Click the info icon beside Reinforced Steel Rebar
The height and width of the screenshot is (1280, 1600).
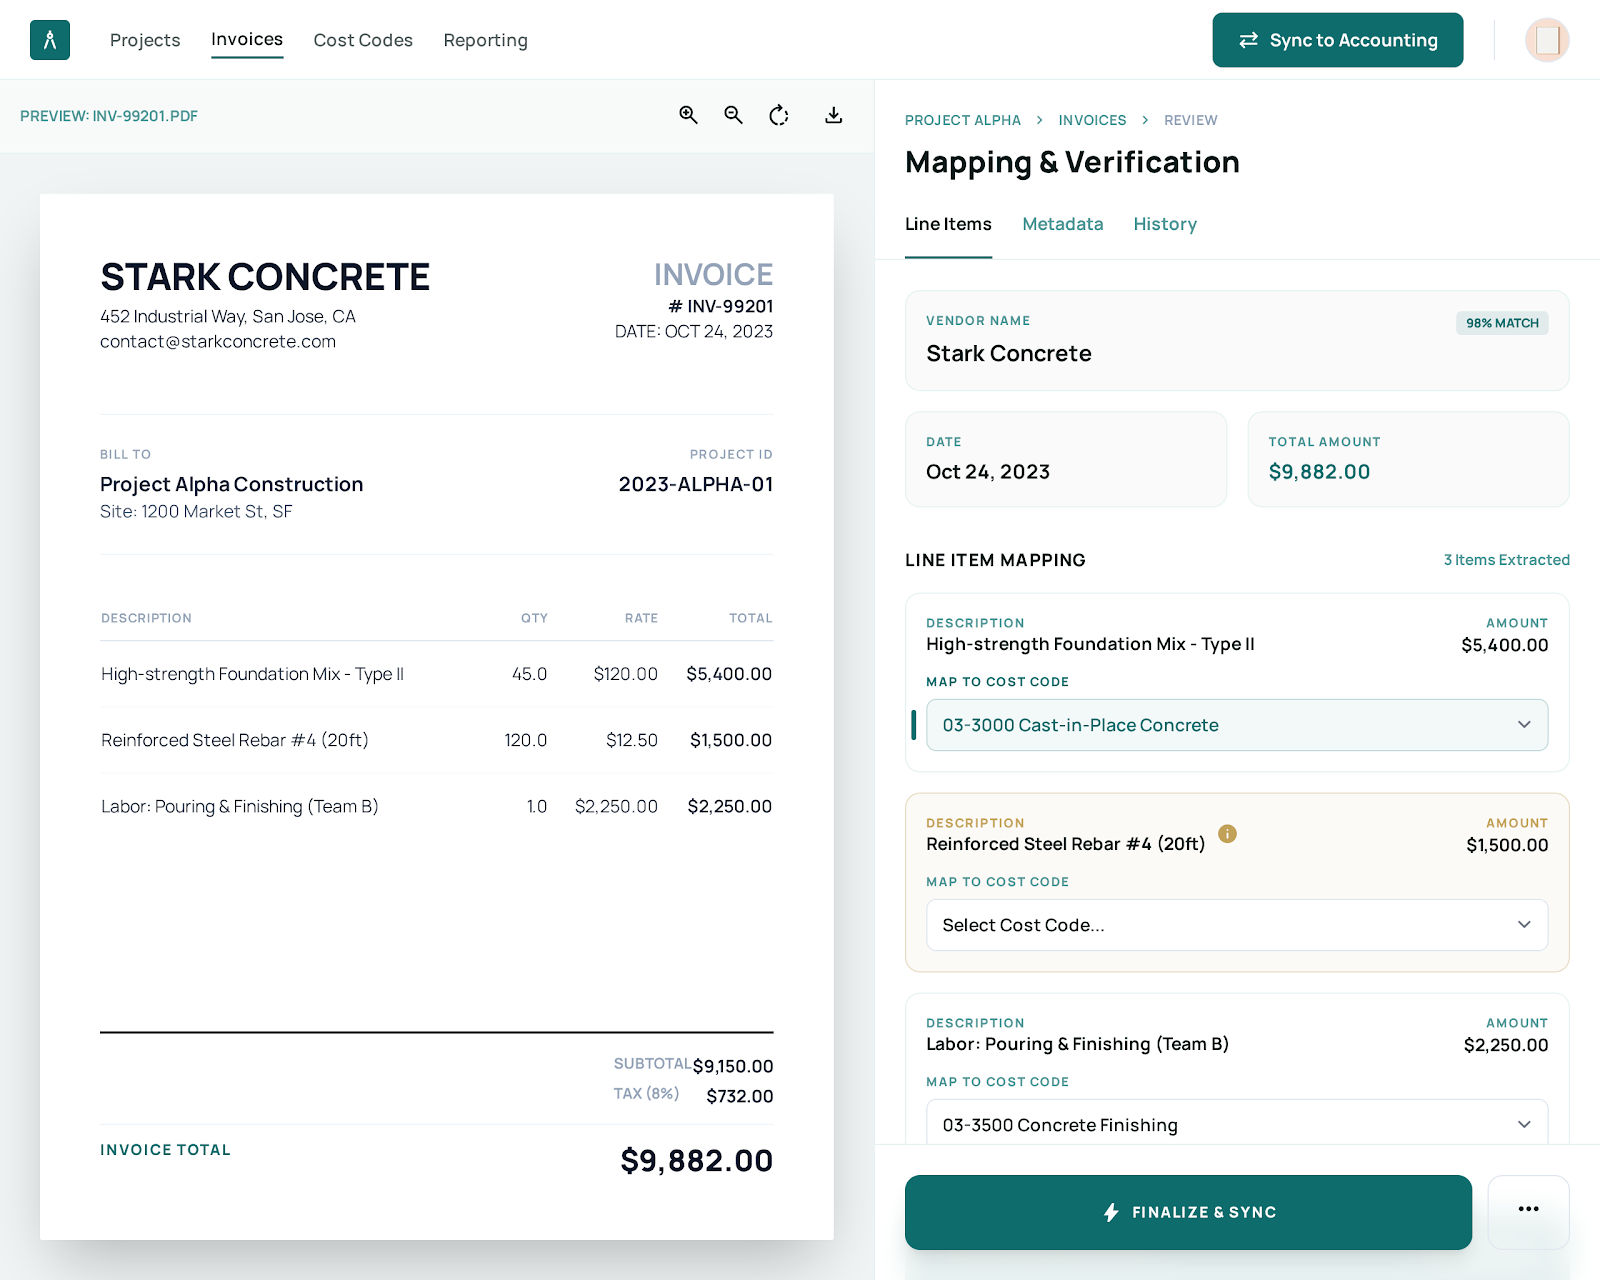[x=1227, y=833]
